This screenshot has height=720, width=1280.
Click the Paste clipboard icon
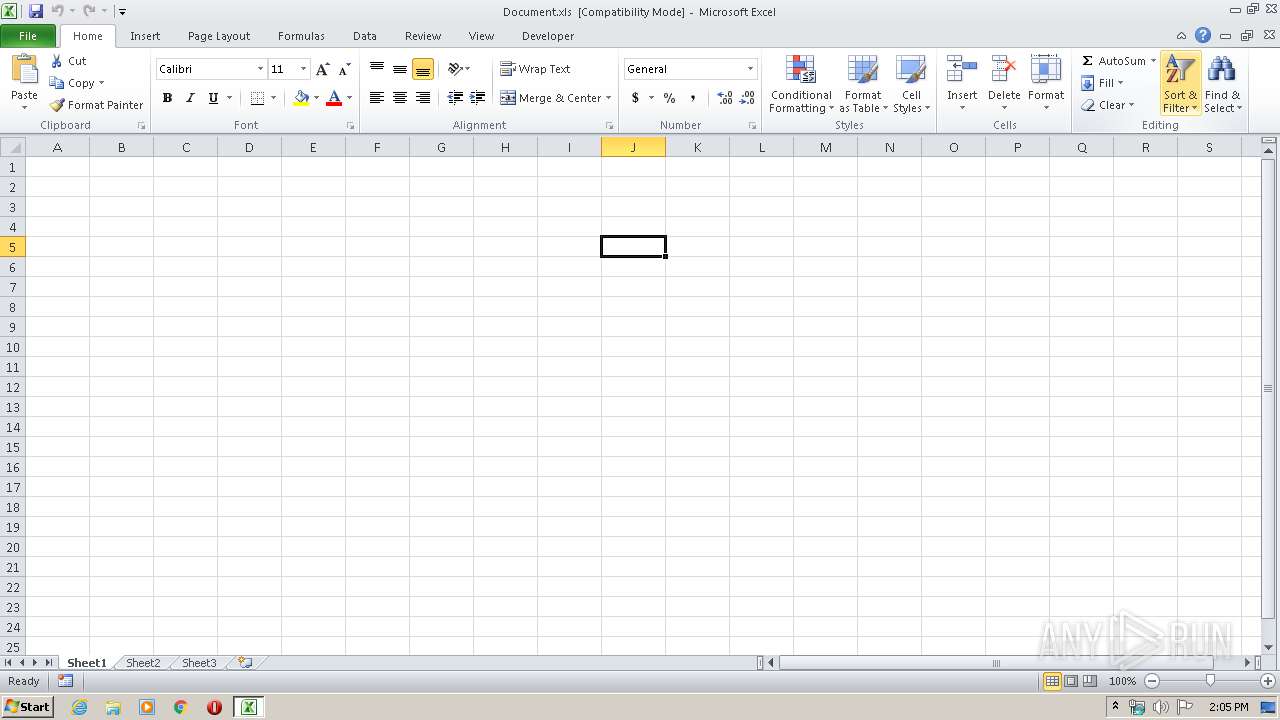click(24, 70)
